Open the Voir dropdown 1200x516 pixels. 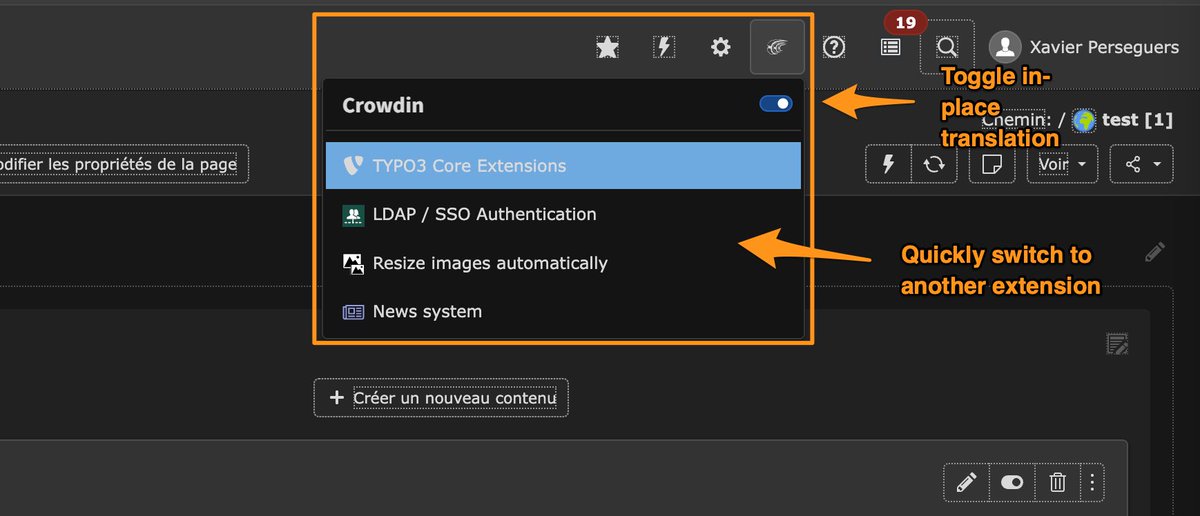1064,164
